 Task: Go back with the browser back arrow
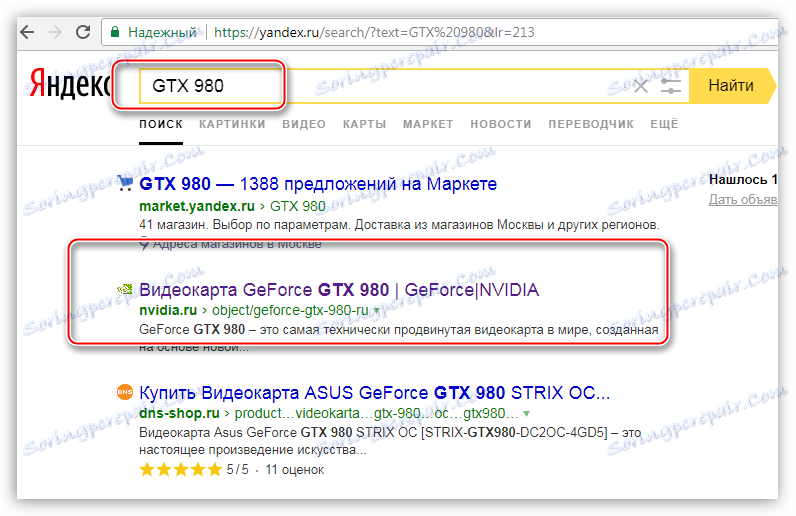[27, 33]
